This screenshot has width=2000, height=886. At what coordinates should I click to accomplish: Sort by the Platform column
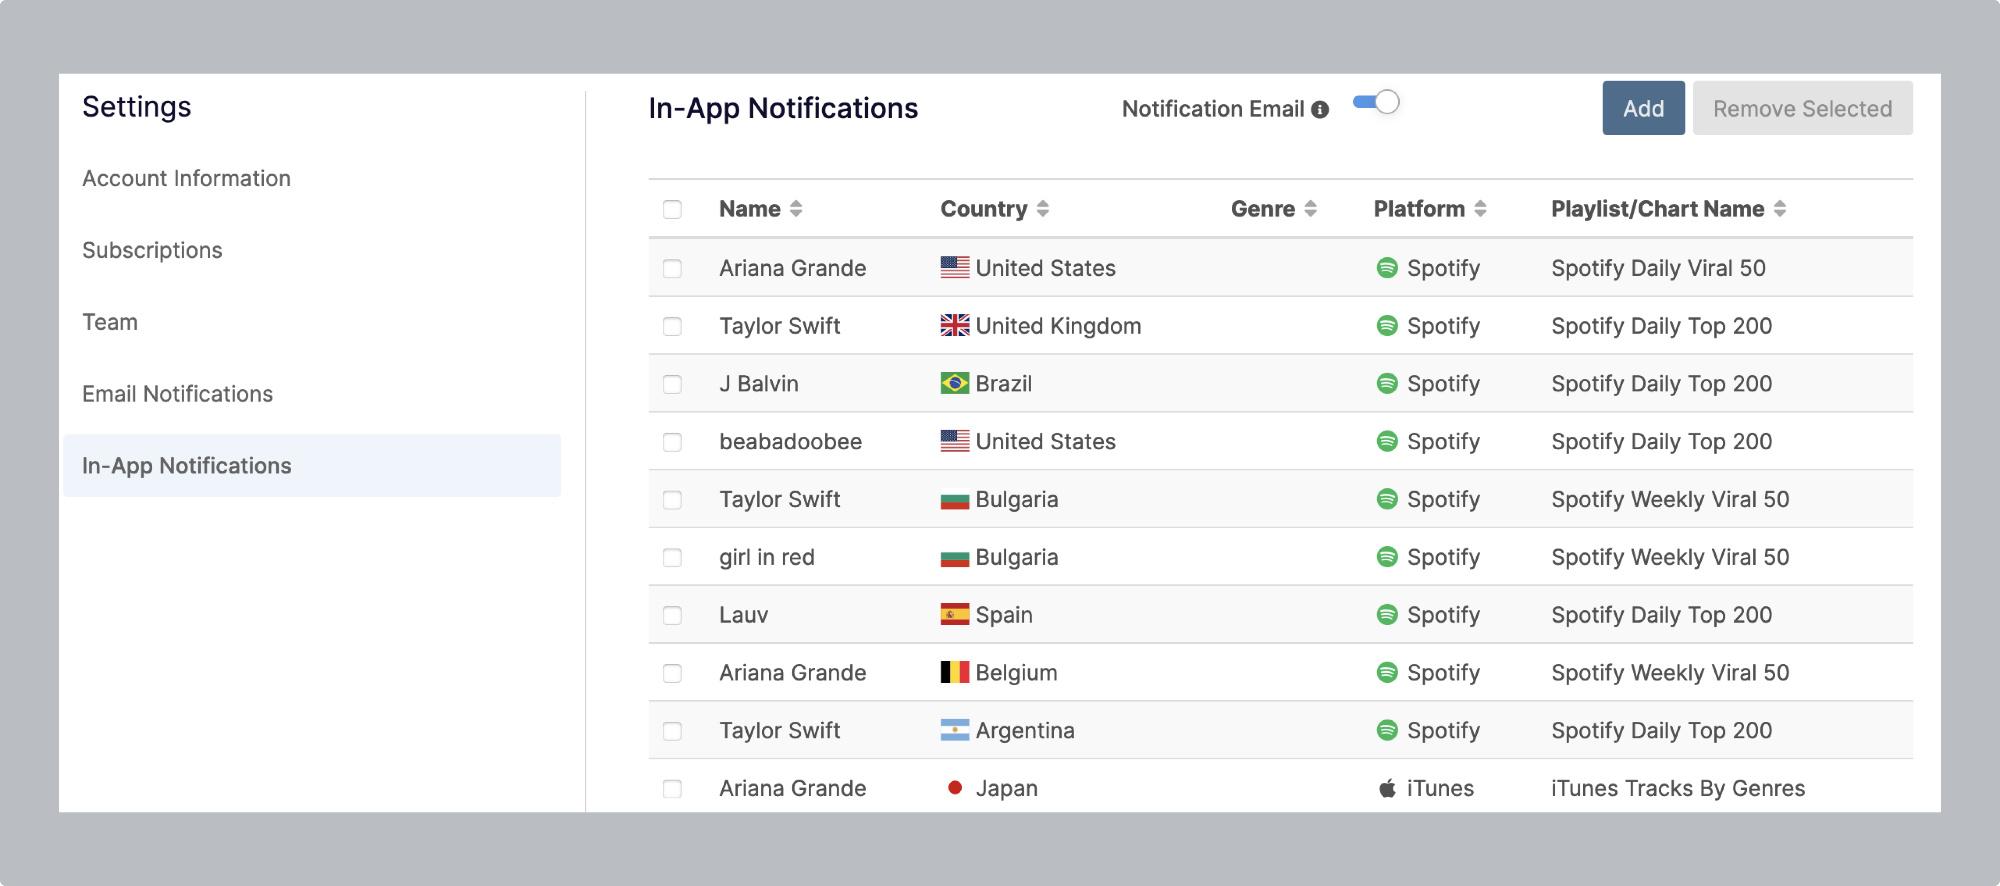(1480, 209)
